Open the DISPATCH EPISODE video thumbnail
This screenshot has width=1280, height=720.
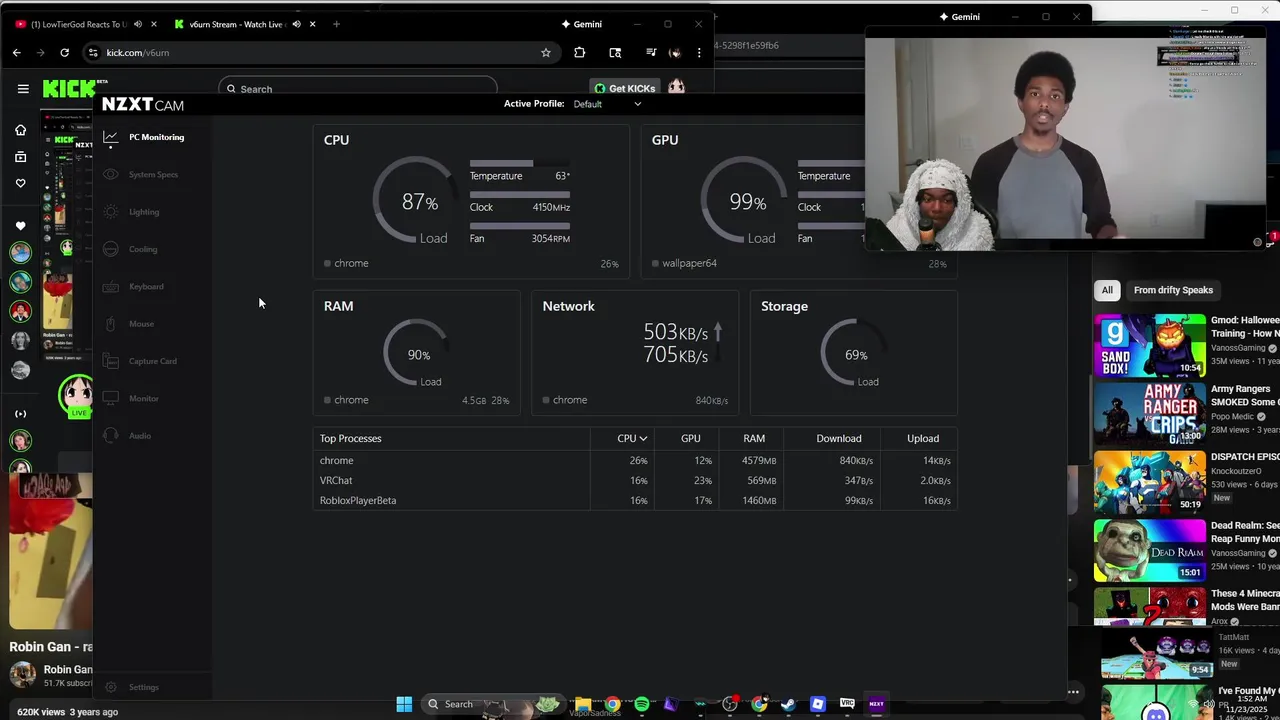click(x=1150, y=482)
